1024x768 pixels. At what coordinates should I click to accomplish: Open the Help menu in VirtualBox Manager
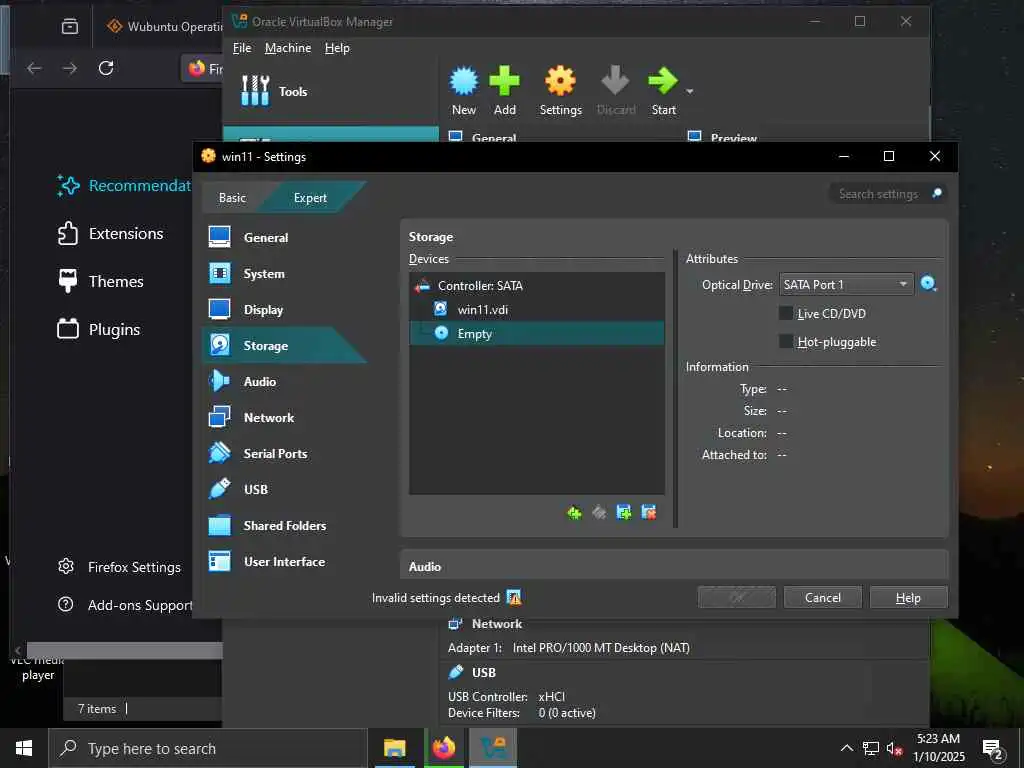coord(337,48)
